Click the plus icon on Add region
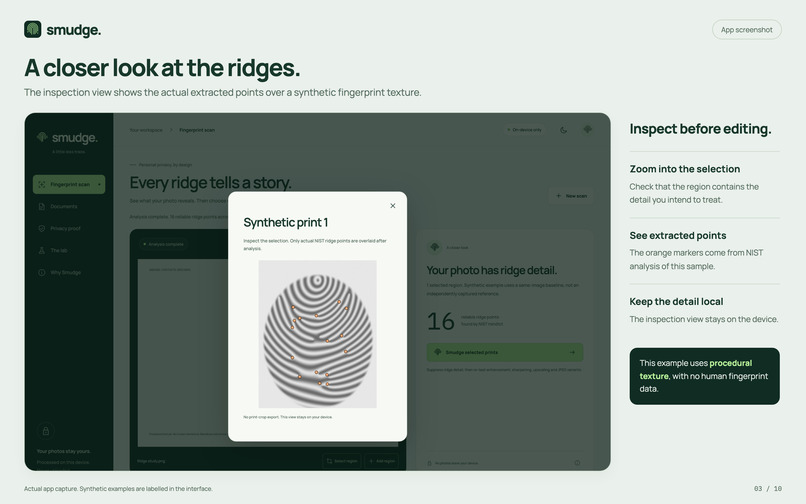This screenshot has width=806, height=504. [371, 461]
